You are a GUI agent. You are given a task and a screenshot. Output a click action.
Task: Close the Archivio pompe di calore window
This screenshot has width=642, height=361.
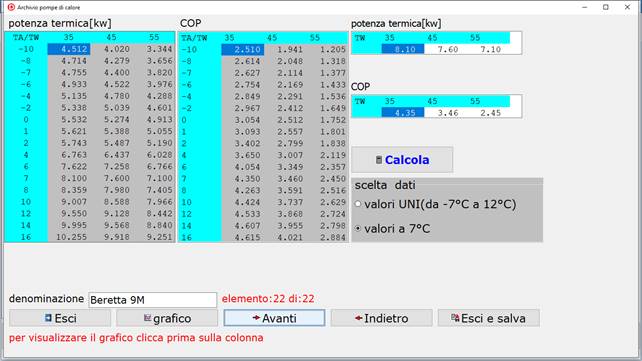tap(627, 7)
